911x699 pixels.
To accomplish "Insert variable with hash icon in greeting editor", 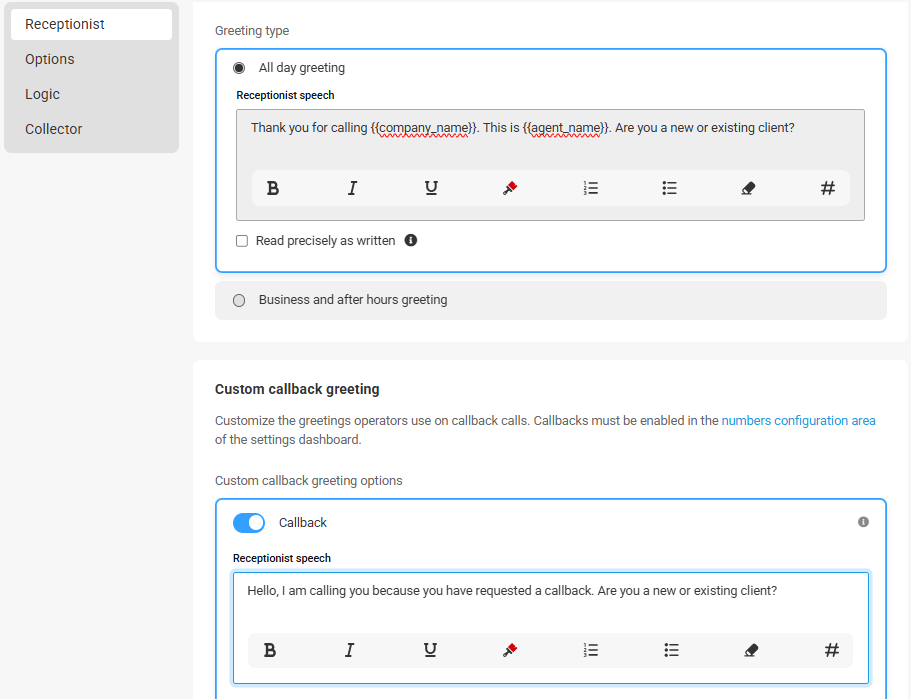I will coord(828,188).
